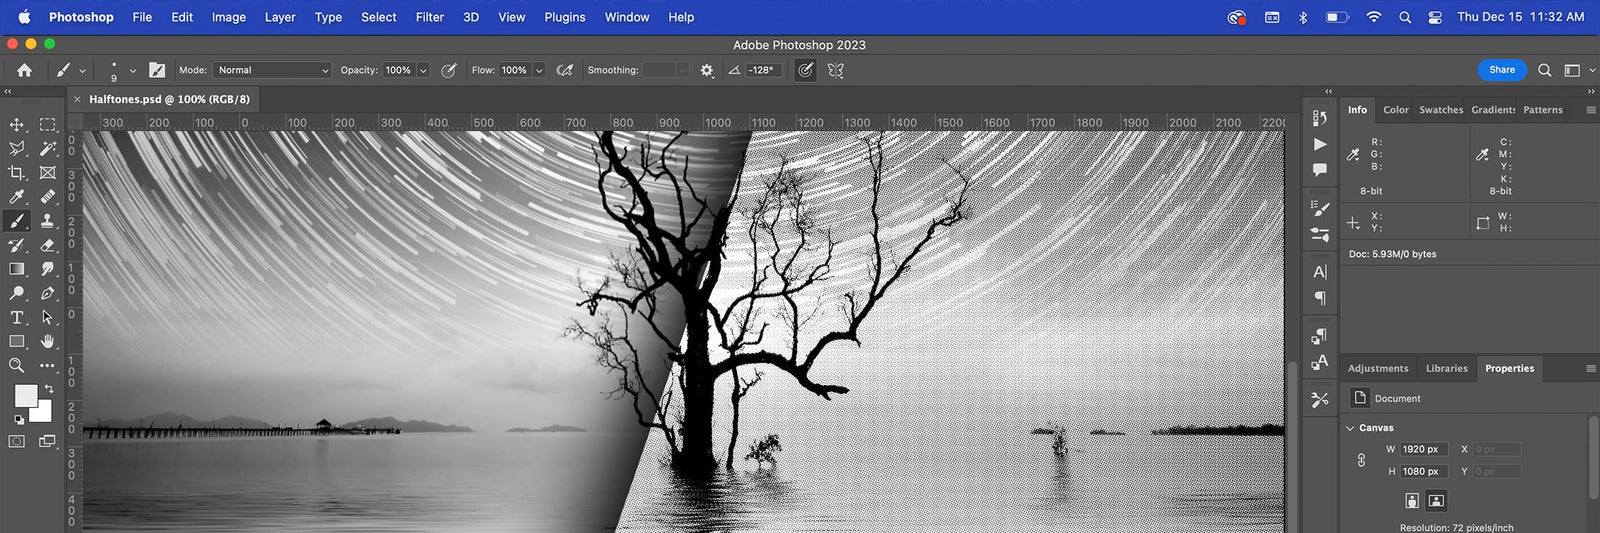This screenshot has width=1600, height=533.
Task: Open the blending Mode dropdown
Action: point(272,70)
